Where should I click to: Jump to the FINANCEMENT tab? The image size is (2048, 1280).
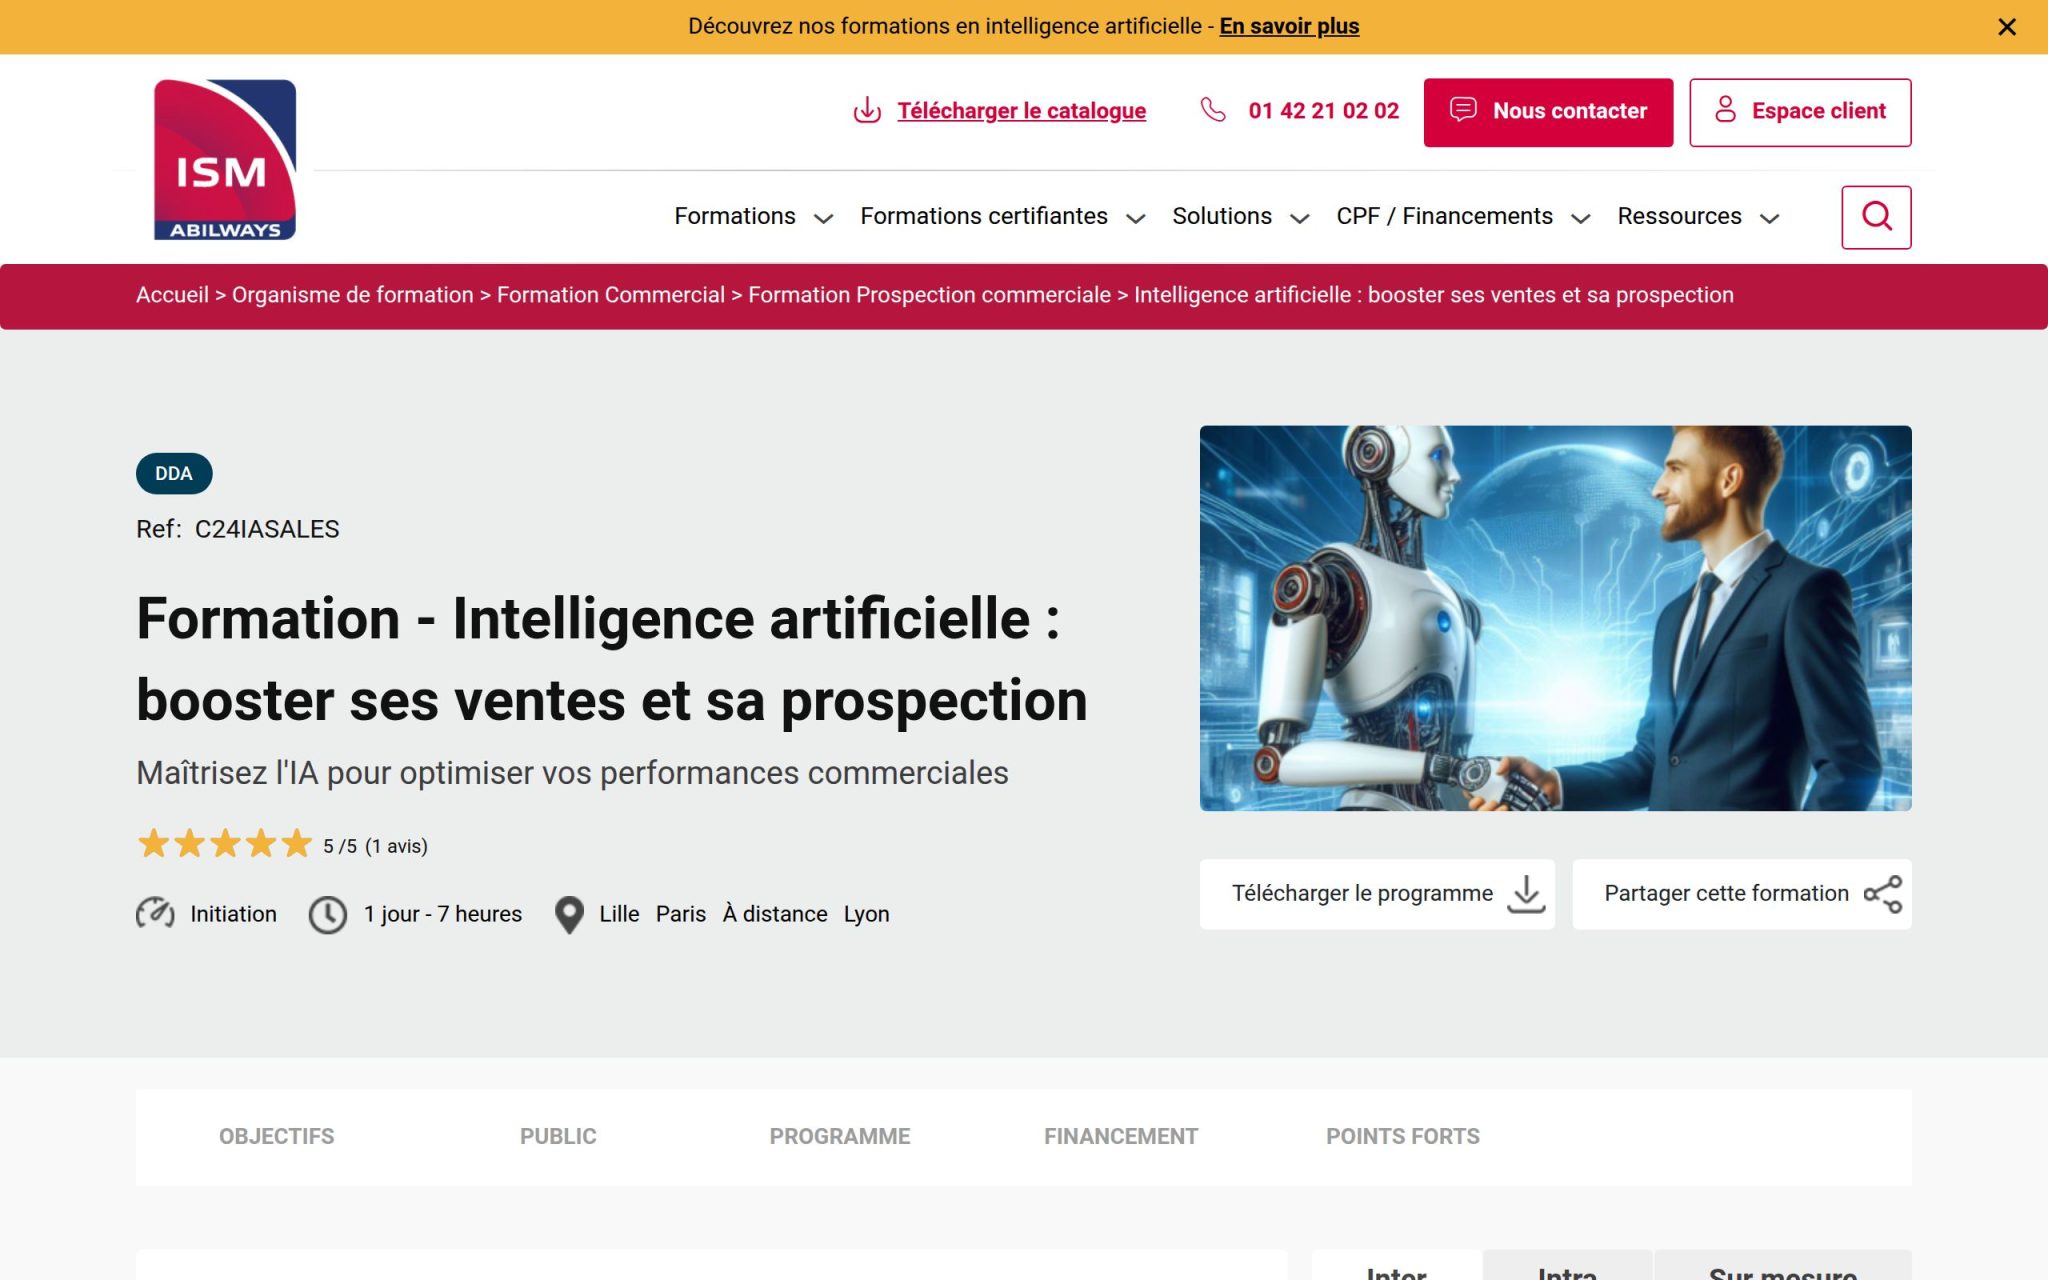coord(1121,1136)
